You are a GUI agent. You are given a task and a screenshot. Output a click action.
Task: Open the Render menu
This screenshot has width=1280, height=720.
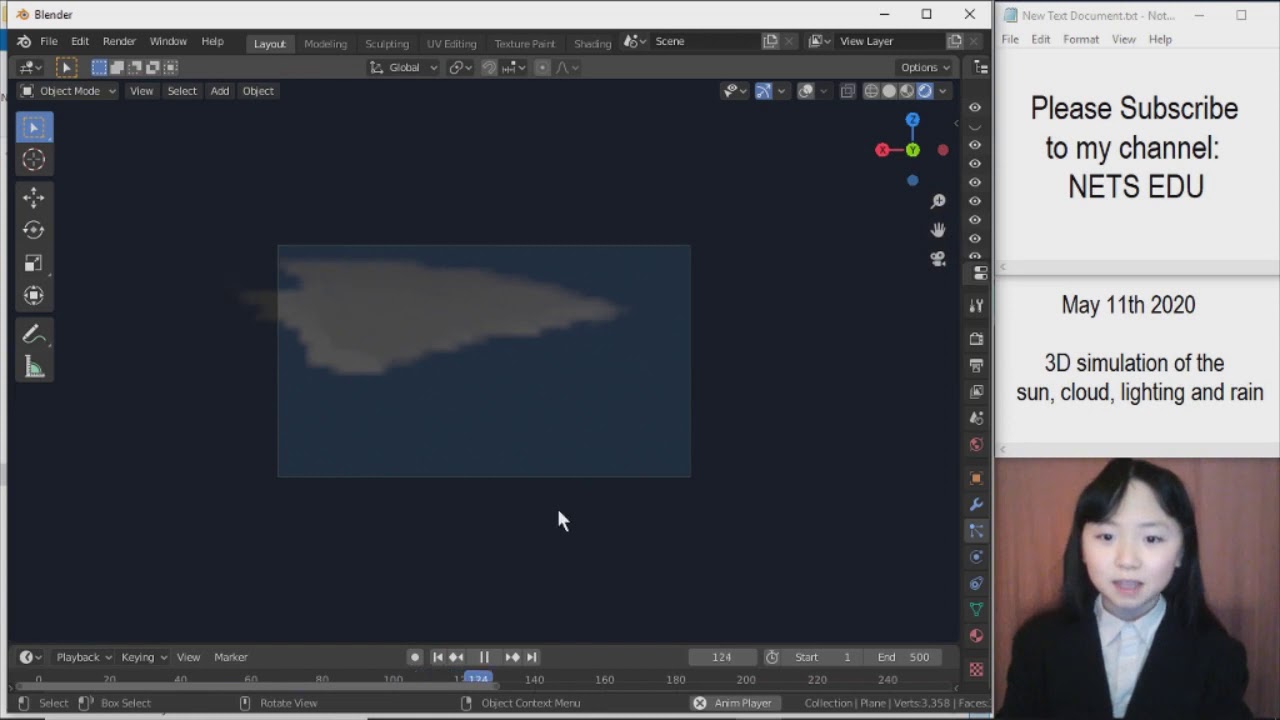119,41
